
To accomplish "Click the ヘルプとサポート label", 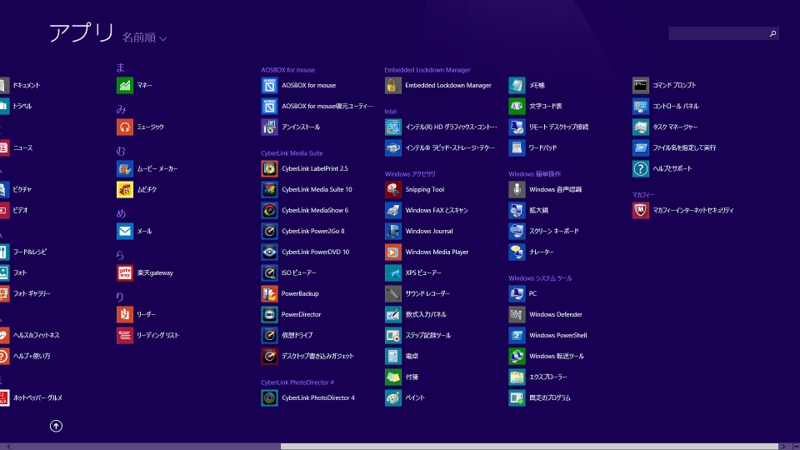I will 672,168.
